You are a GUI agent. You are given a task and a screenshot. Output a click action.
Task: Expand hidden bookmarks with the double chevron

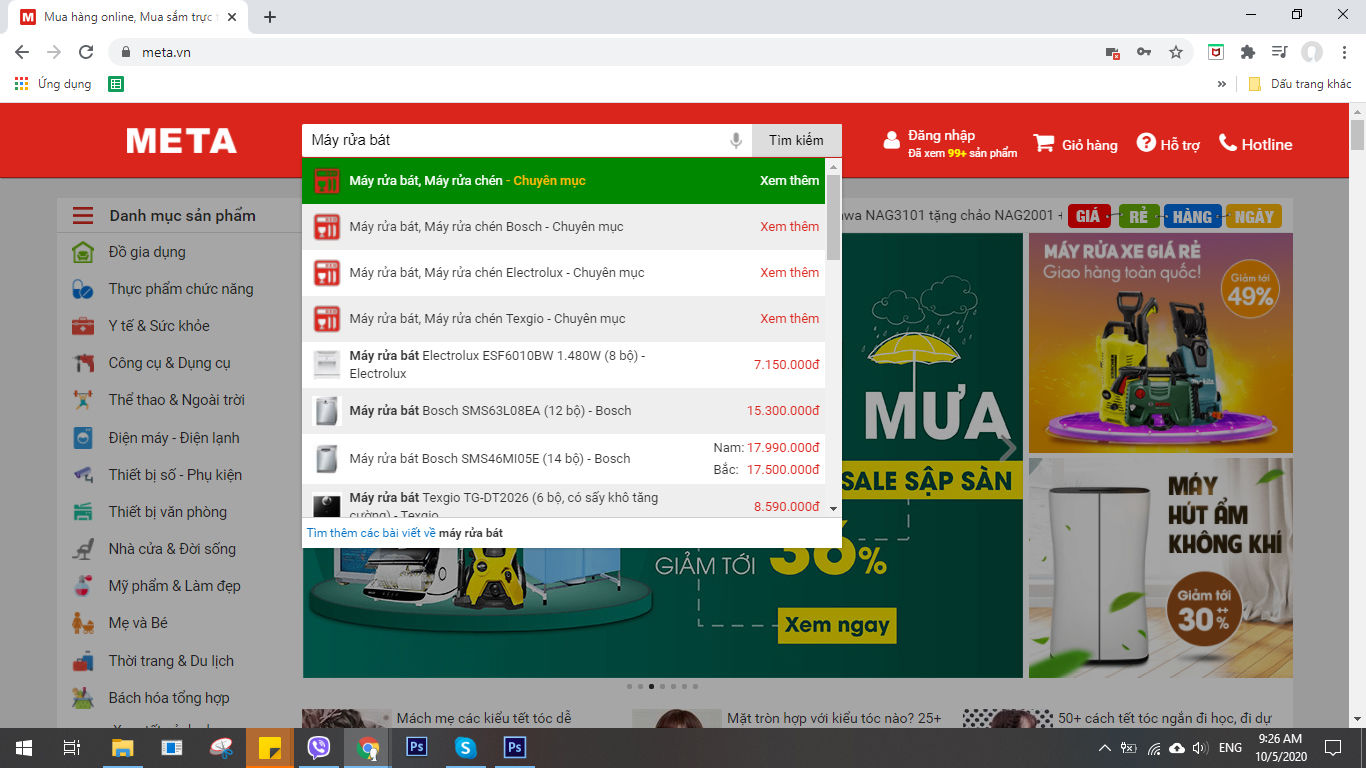pos(1221,84)
